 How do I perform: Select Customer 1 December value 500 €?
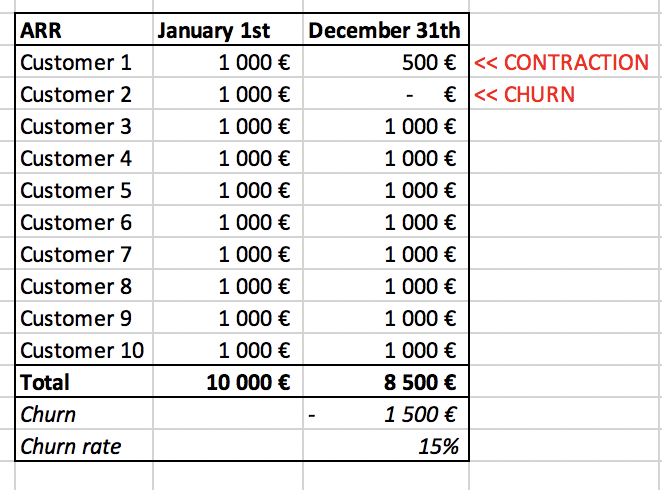[386, 62]
